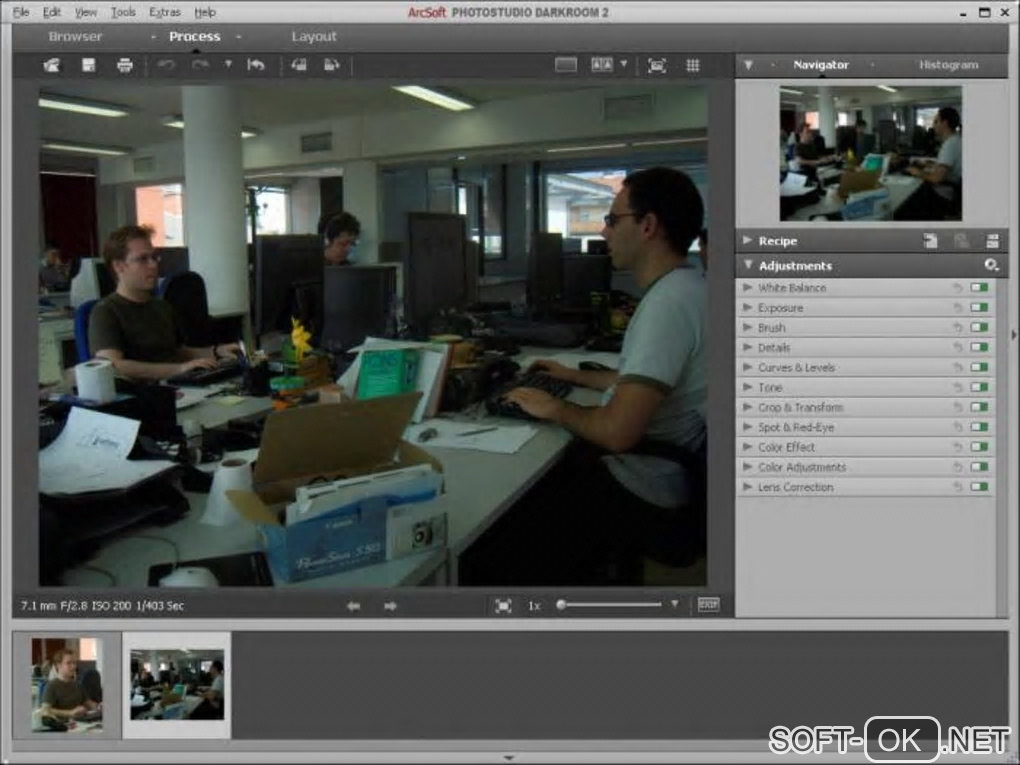Toggle the grid overlay icon

[x=693, y=65]
